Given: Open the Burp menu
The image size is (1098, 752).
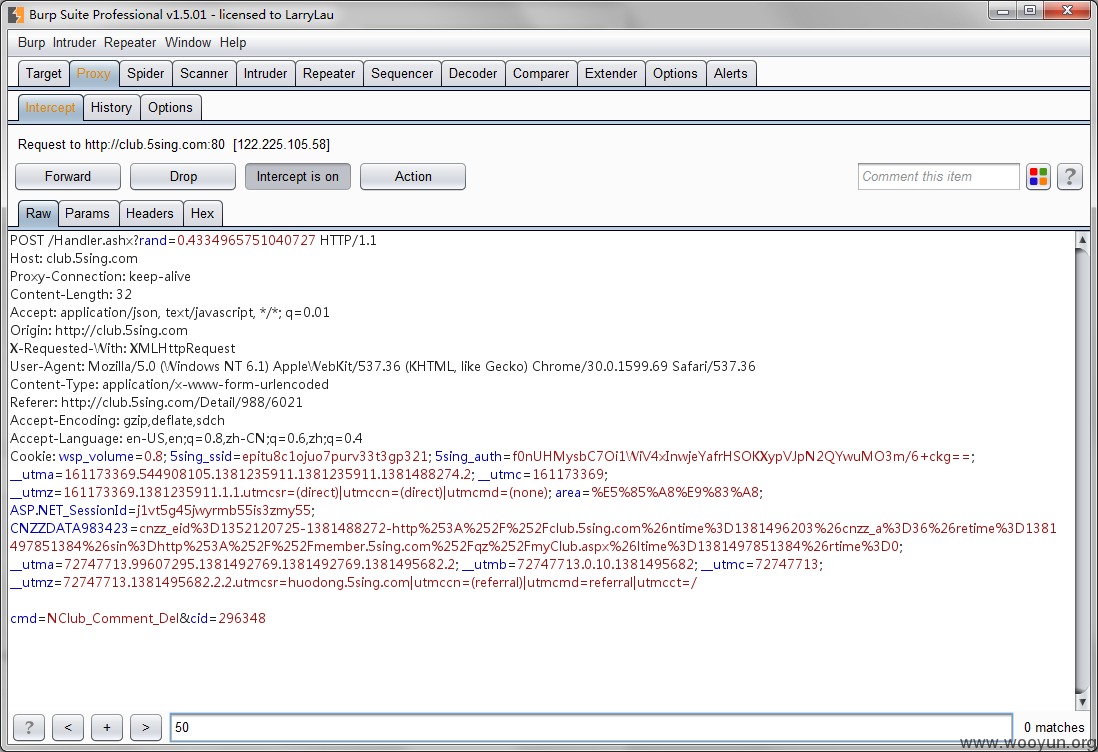Looking at the screenshot, I should coord(32,43).
